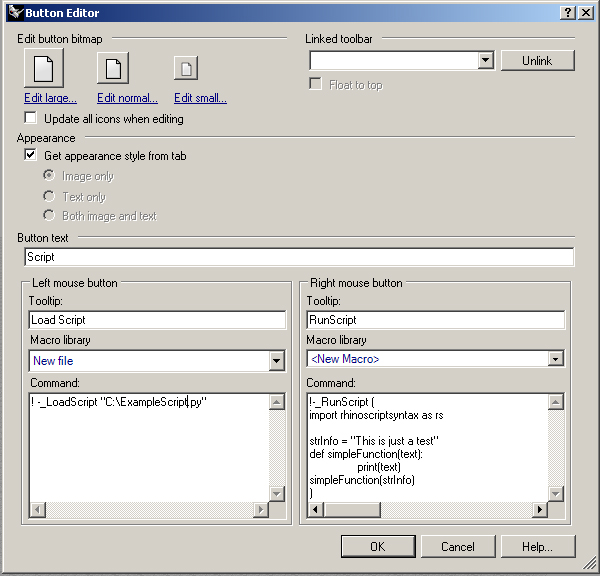Focus the Load Script tooltip field

157,320
